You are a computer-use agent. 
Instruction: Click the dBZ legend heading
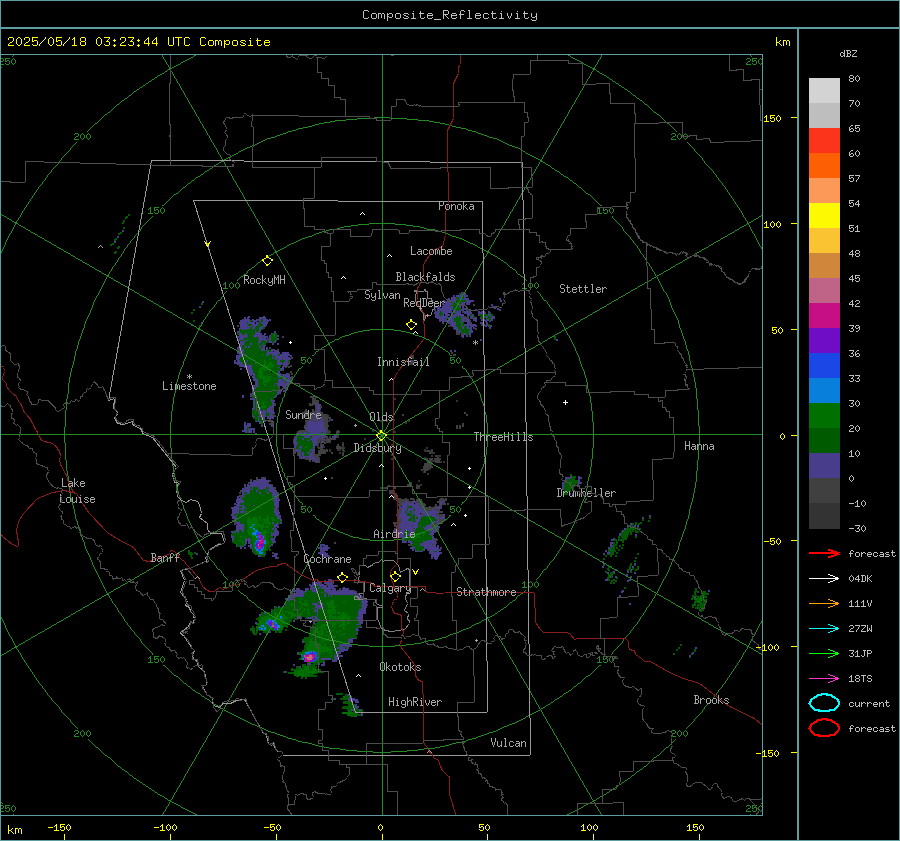coord(848,53)
